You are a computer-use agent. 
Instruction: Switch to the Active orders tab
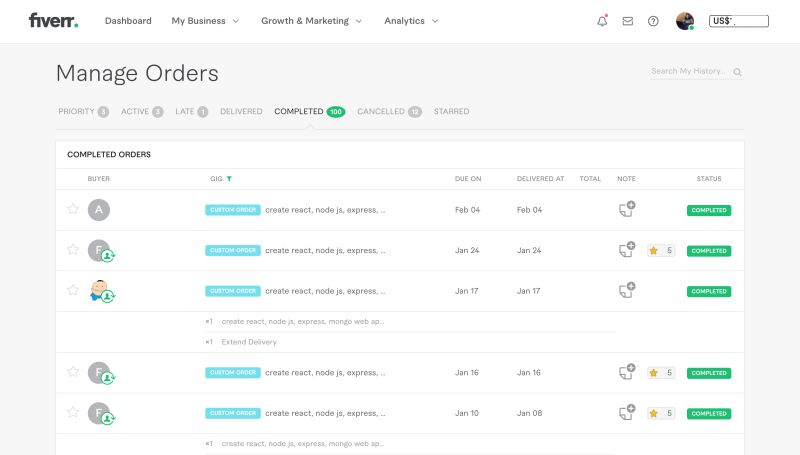click(142, 111)
